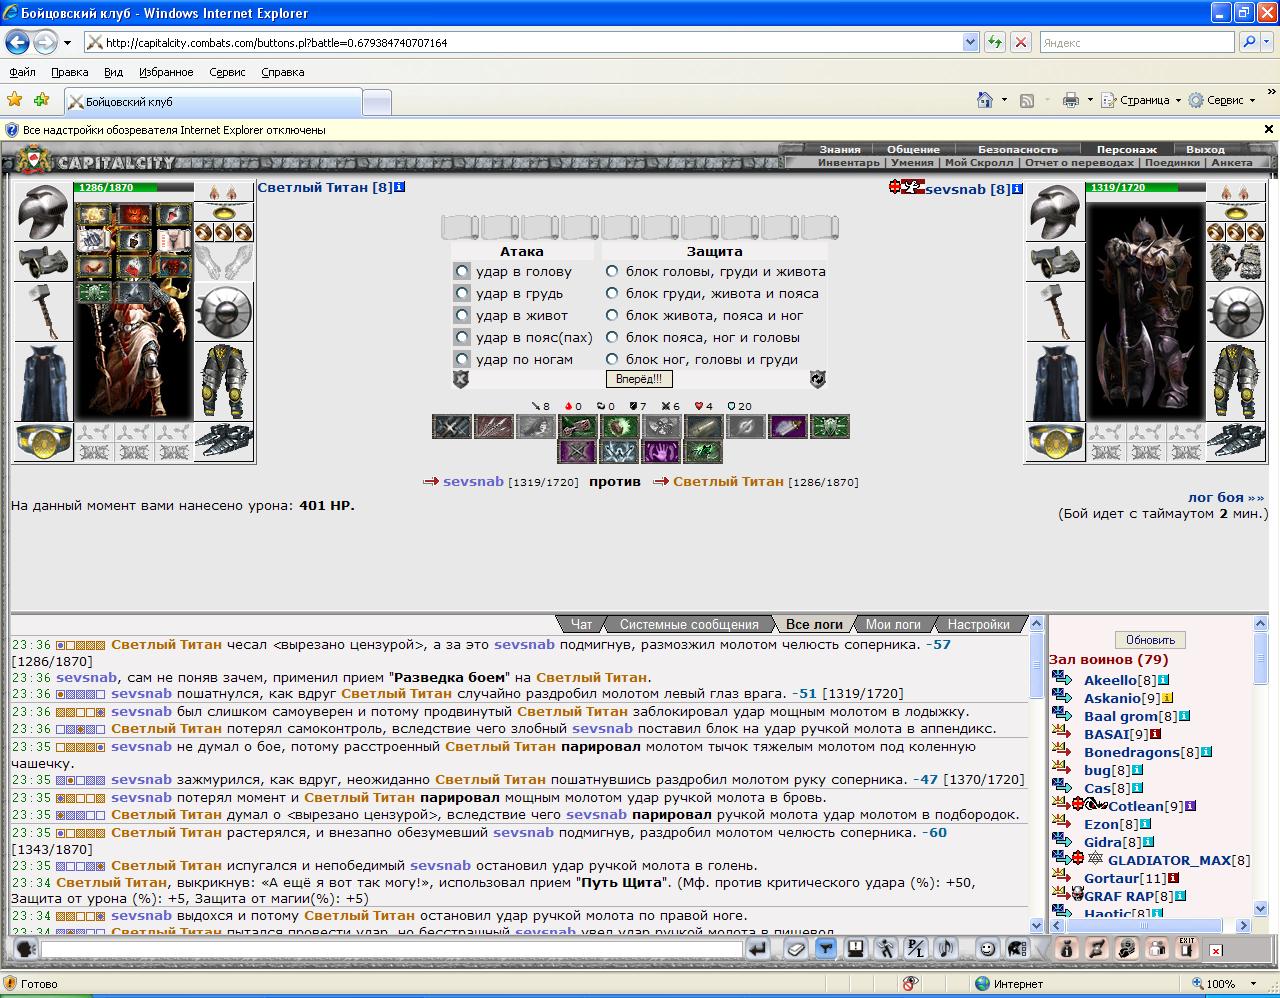The height and width of the screenshot is (998, 1280).
Task: Click player name Gortaur in warriors list
Action: click(1112, 878)
